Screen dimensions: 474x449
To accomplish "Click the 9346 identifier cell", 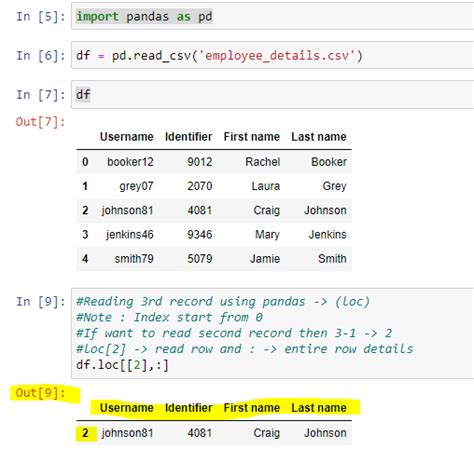I will 200,235.
